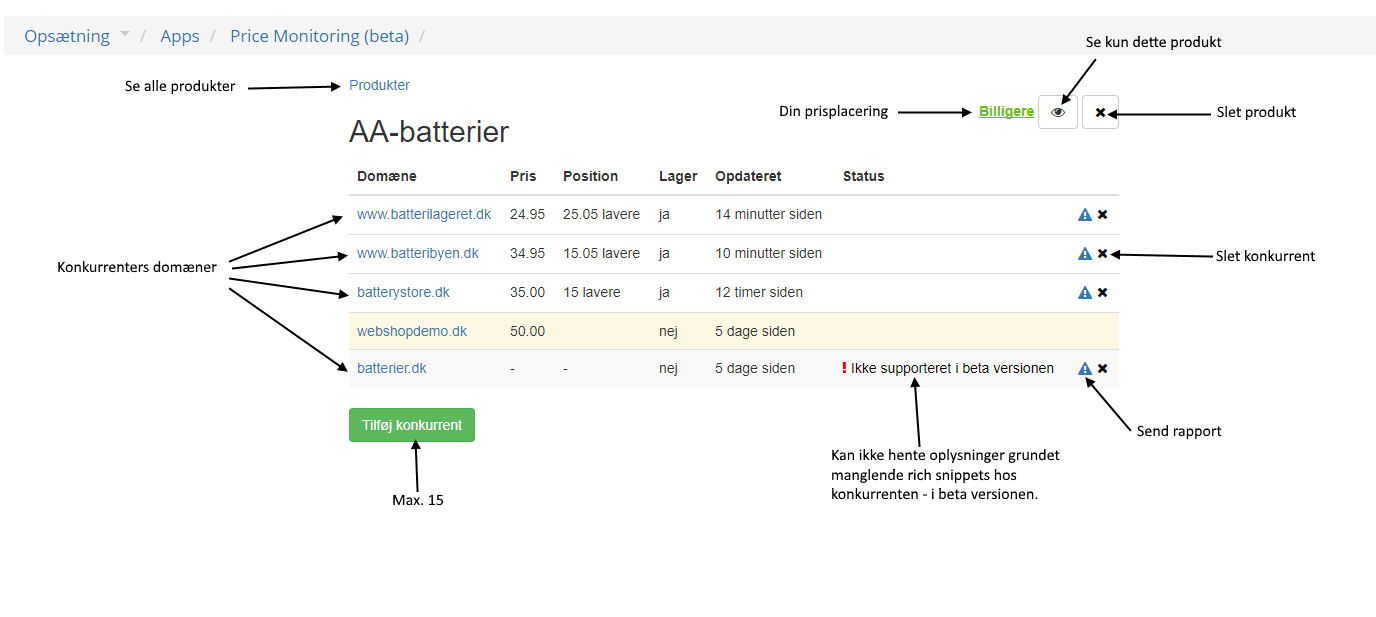Delete competitor batterystore.dk
1376x617 pixels.
click(x=1102, y=293)
